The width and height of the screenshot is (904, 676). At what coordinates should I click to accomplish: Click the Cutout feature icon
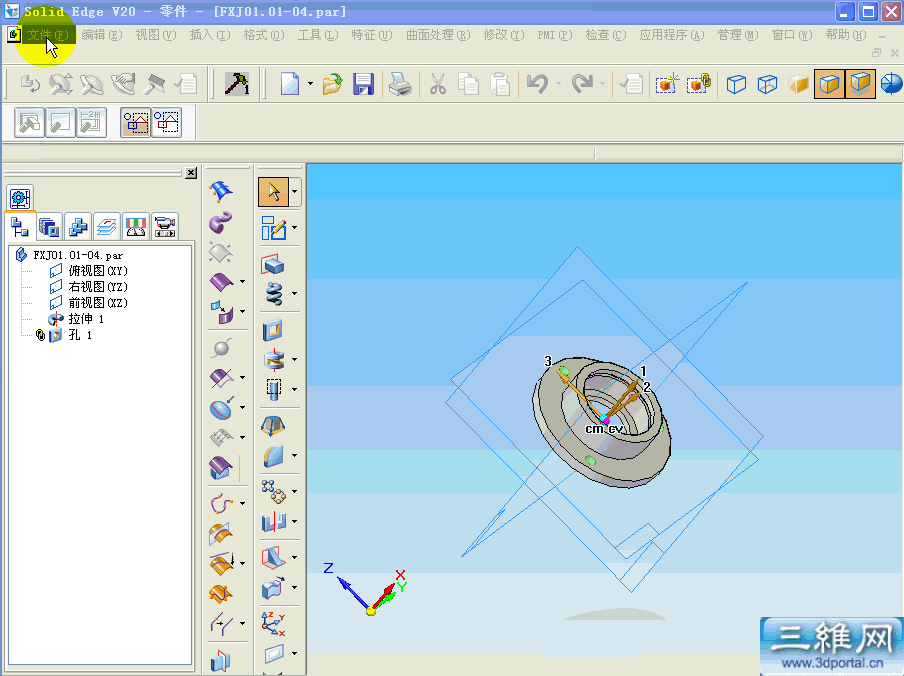click(273, 331)
